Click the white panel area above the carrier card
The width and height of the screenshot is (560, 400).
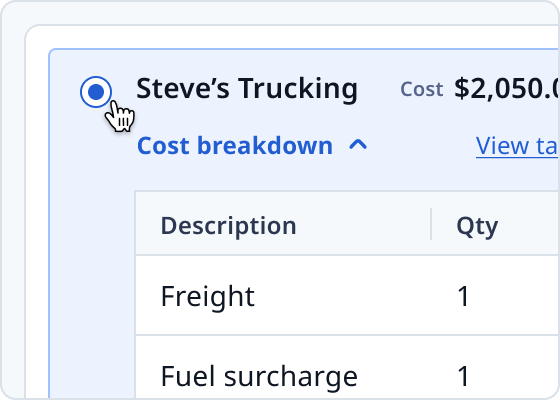click(291, 37)
